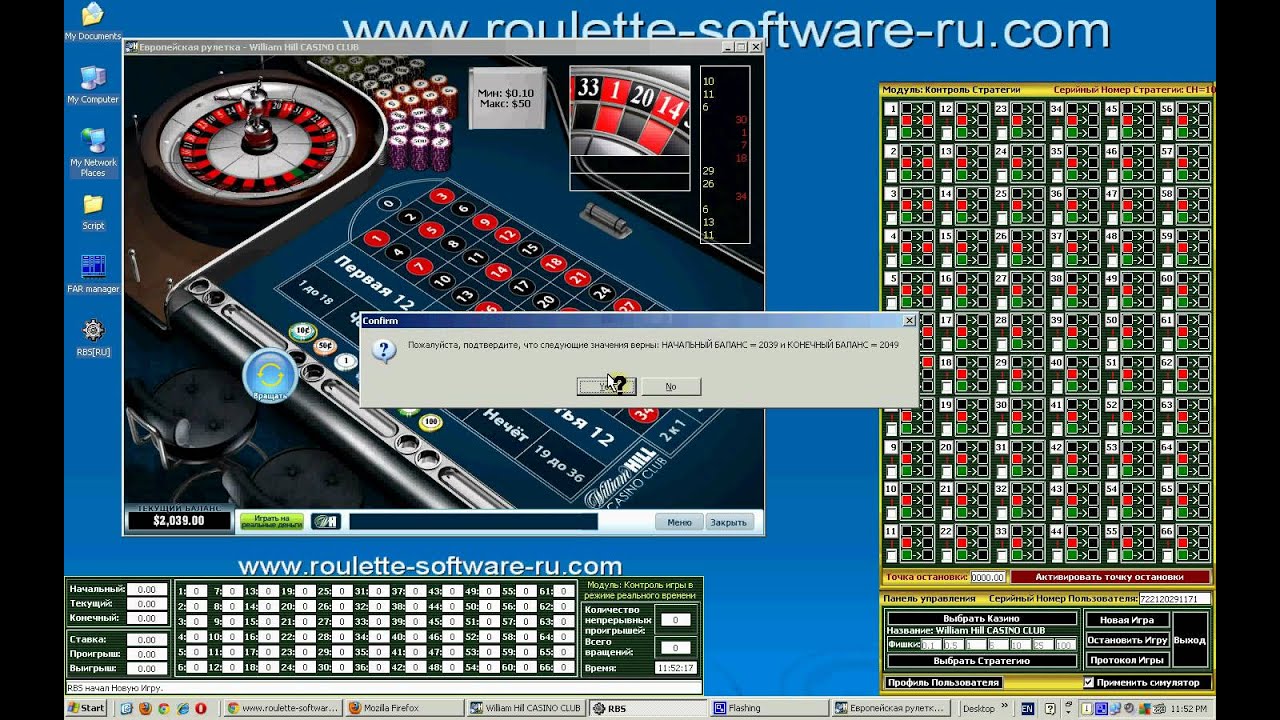Open the Start menu
This screenshot has width=1280, height=720.
(x=86, y=708)
